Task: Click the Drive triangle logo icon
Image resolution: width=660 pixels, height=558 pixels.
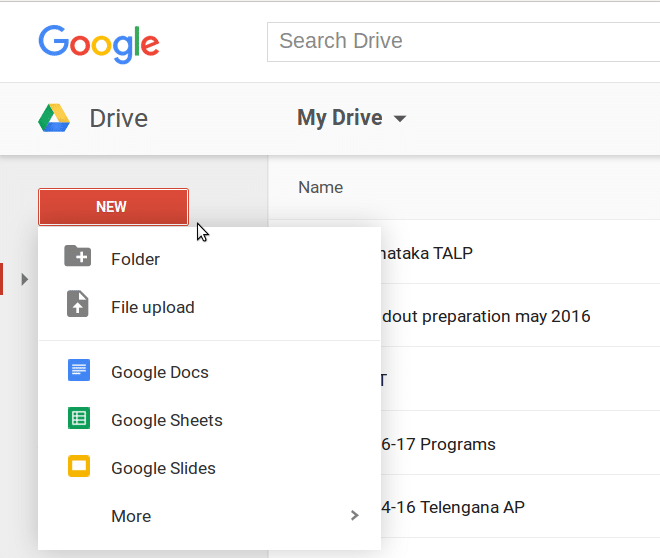Action: 54,118
